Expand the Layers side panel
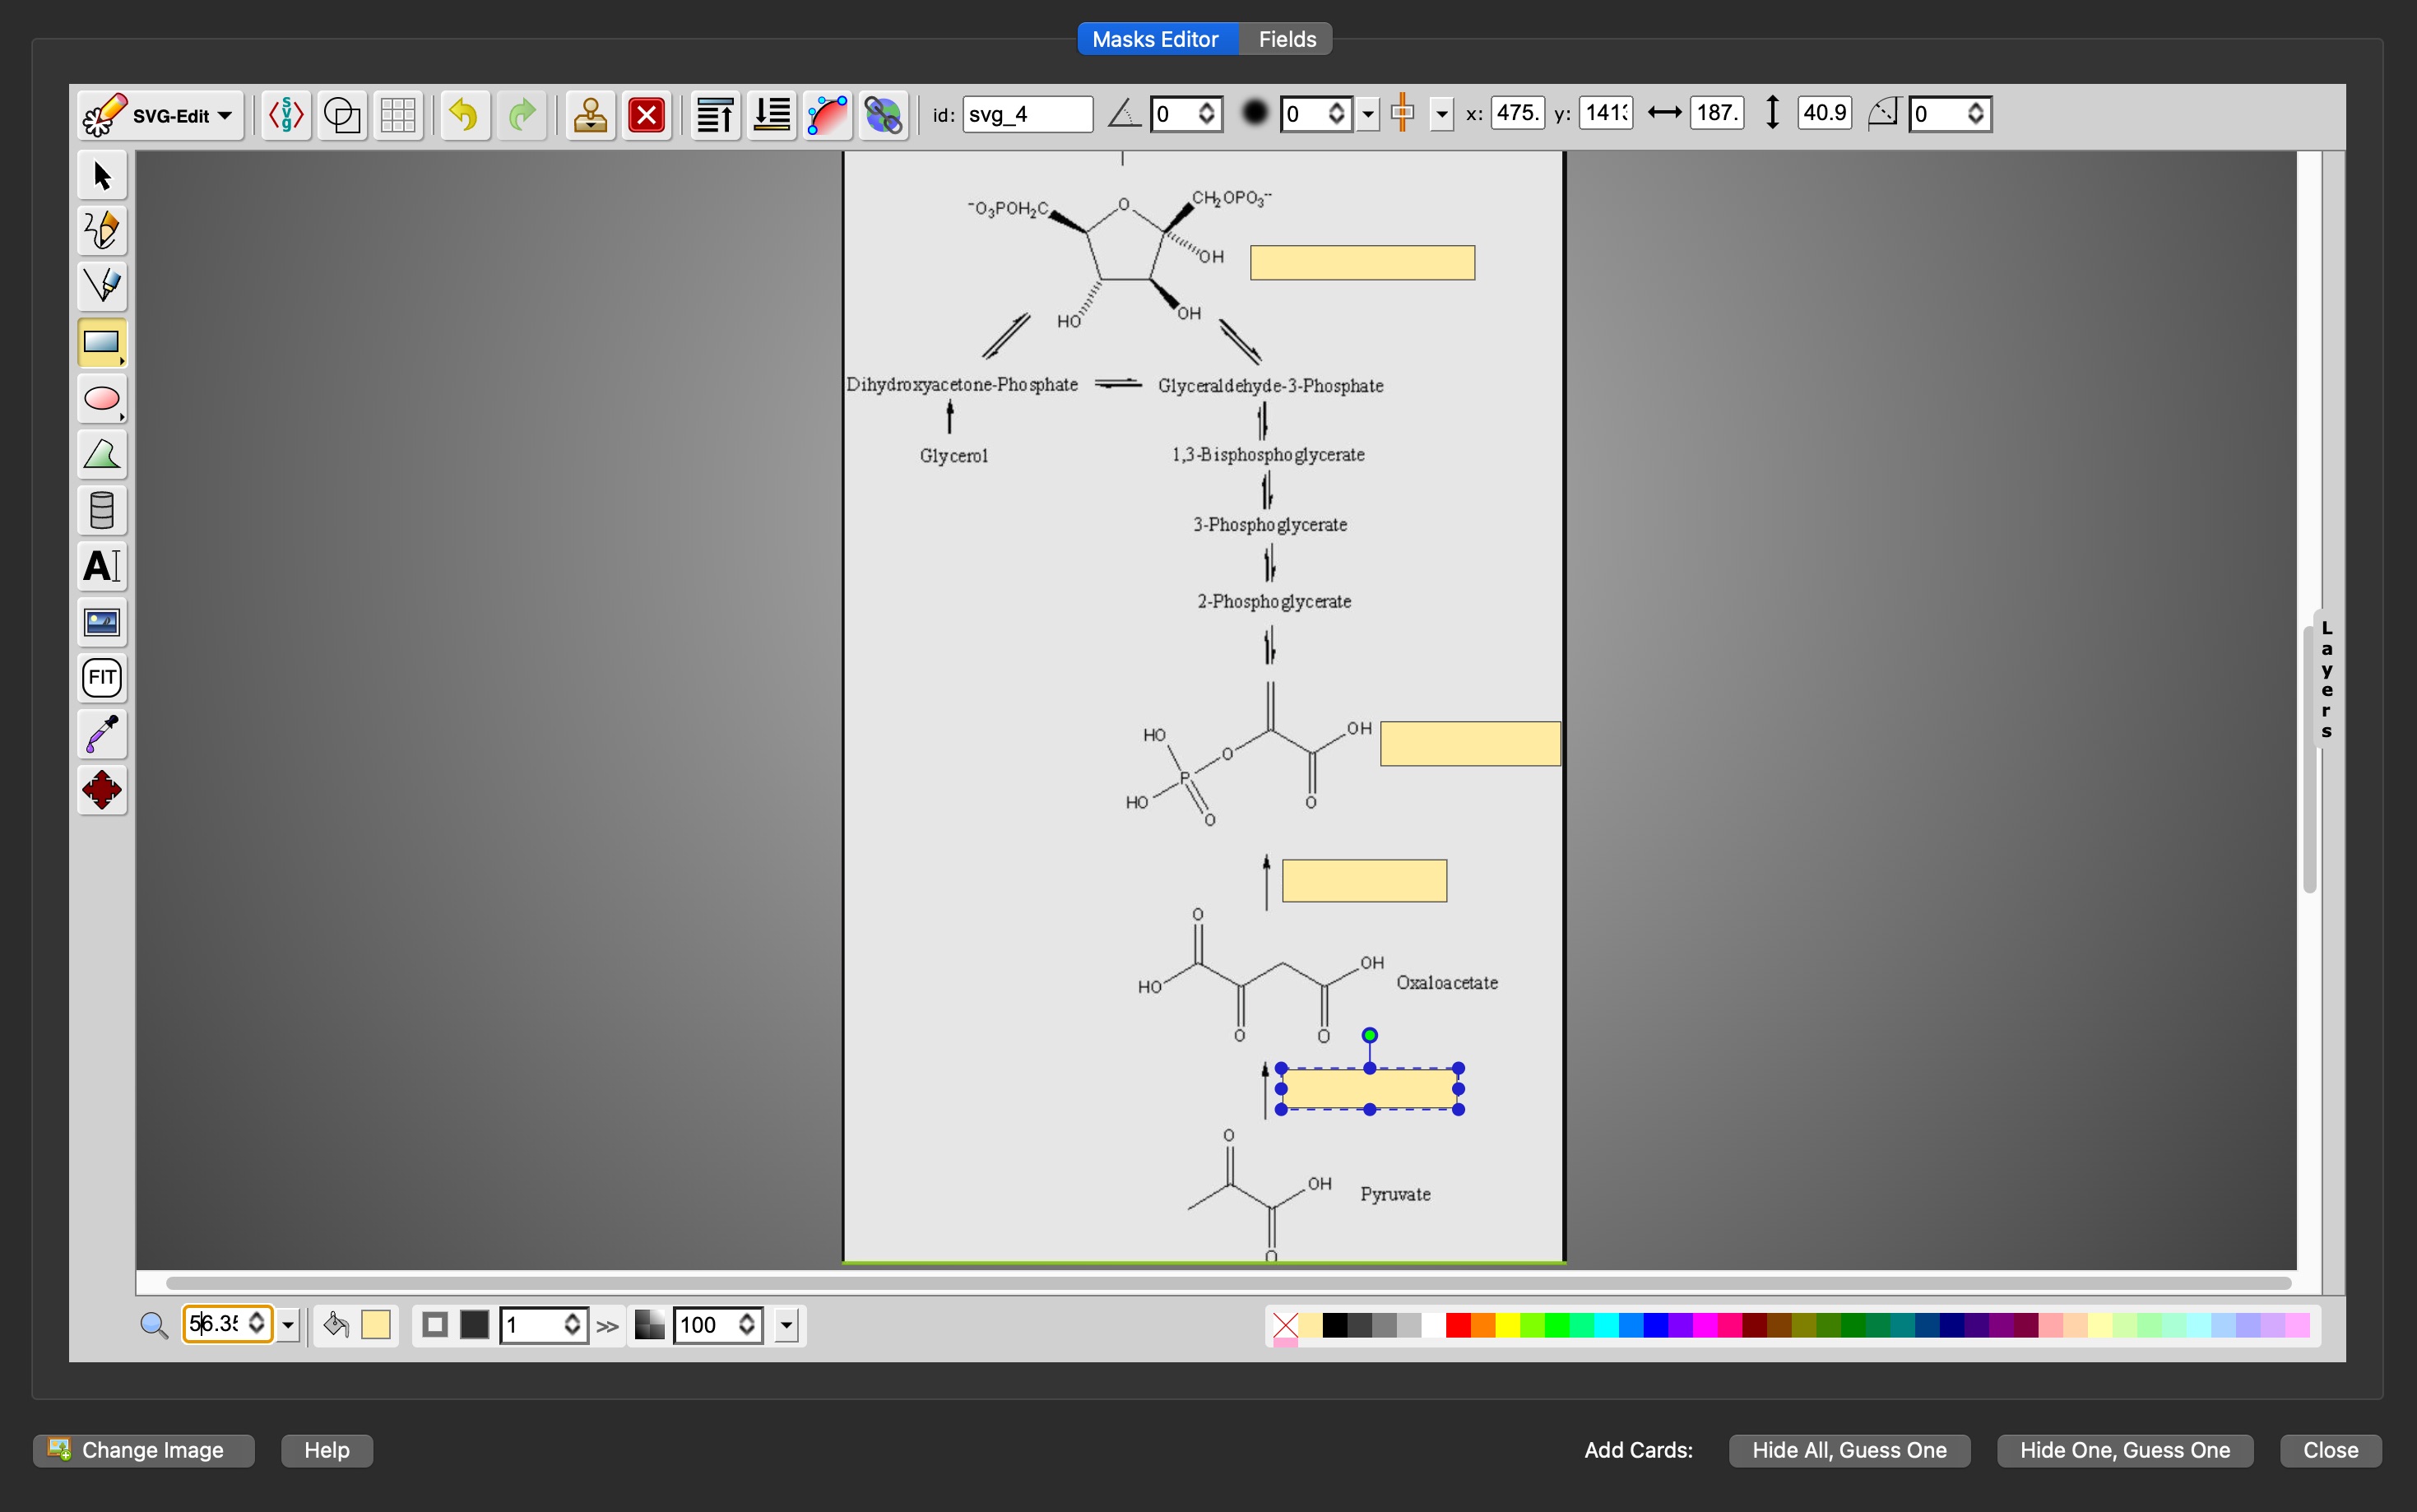2417x1512 pixels. click(2327, 679)
